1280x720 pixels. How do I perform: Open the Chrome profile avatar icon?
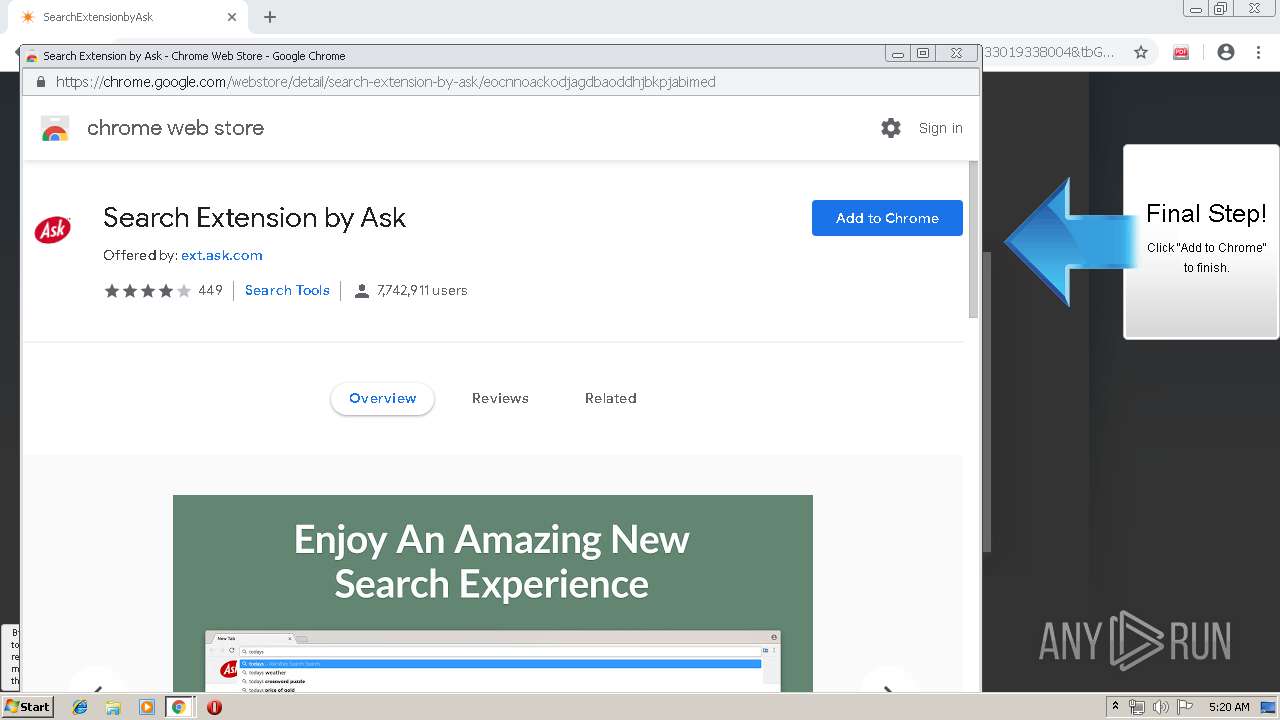click(1226, 52)
